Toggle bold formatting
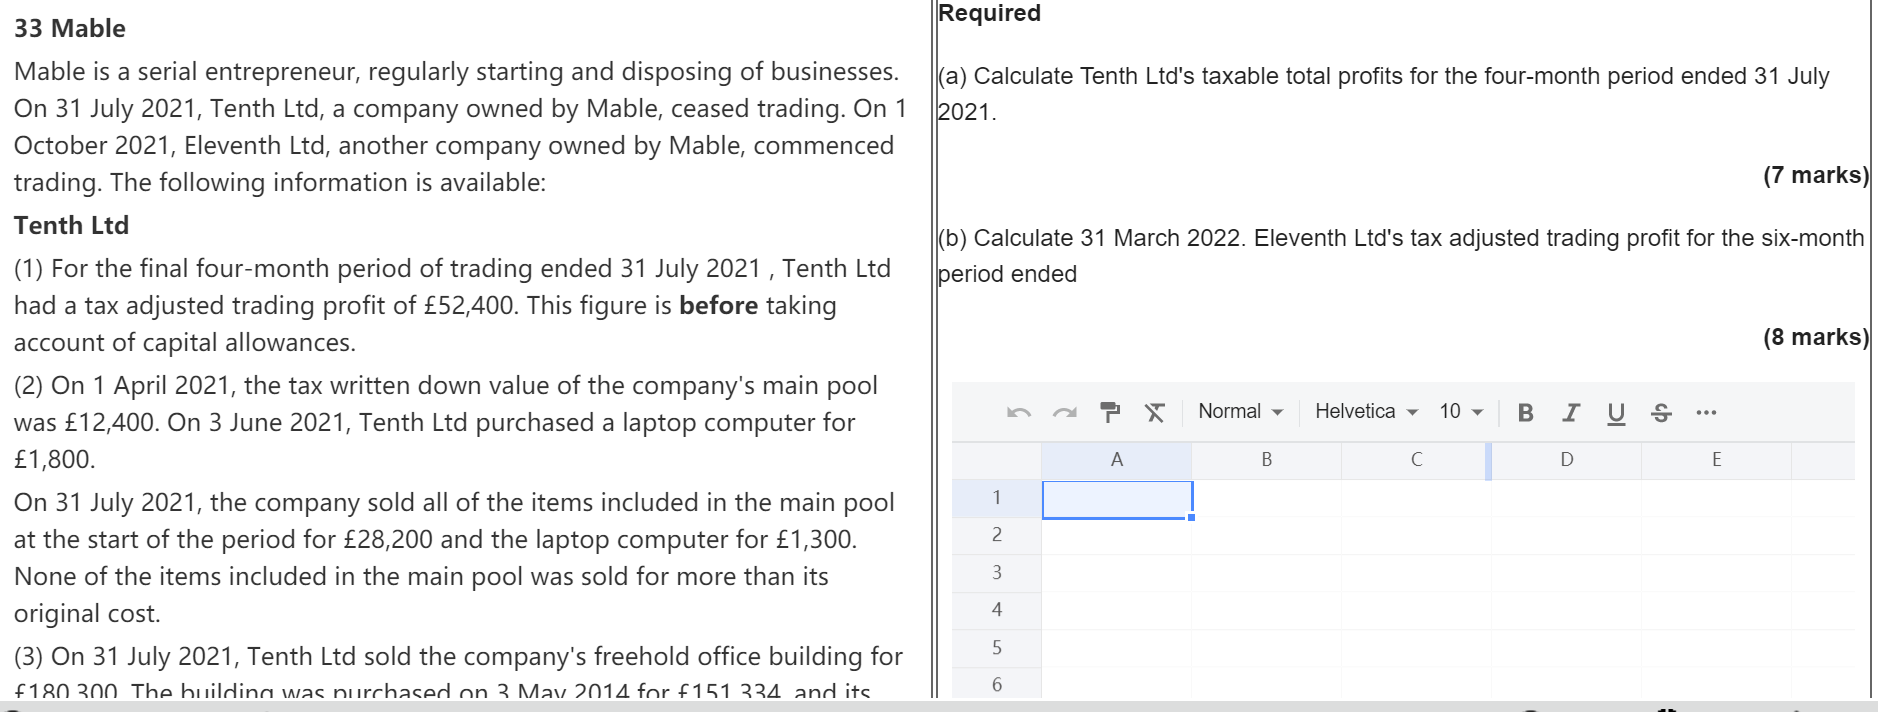 (x=1525, y=412)
